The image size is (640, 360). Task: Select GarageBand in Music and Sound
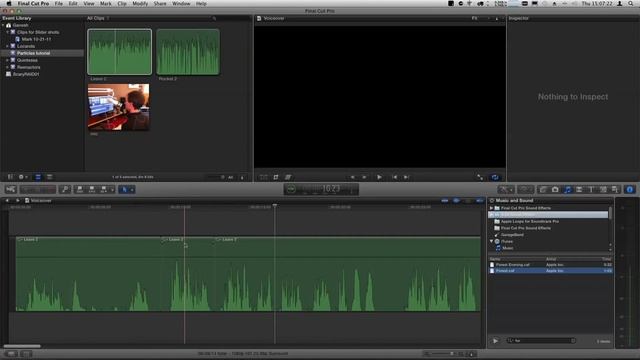click(512, 235)
